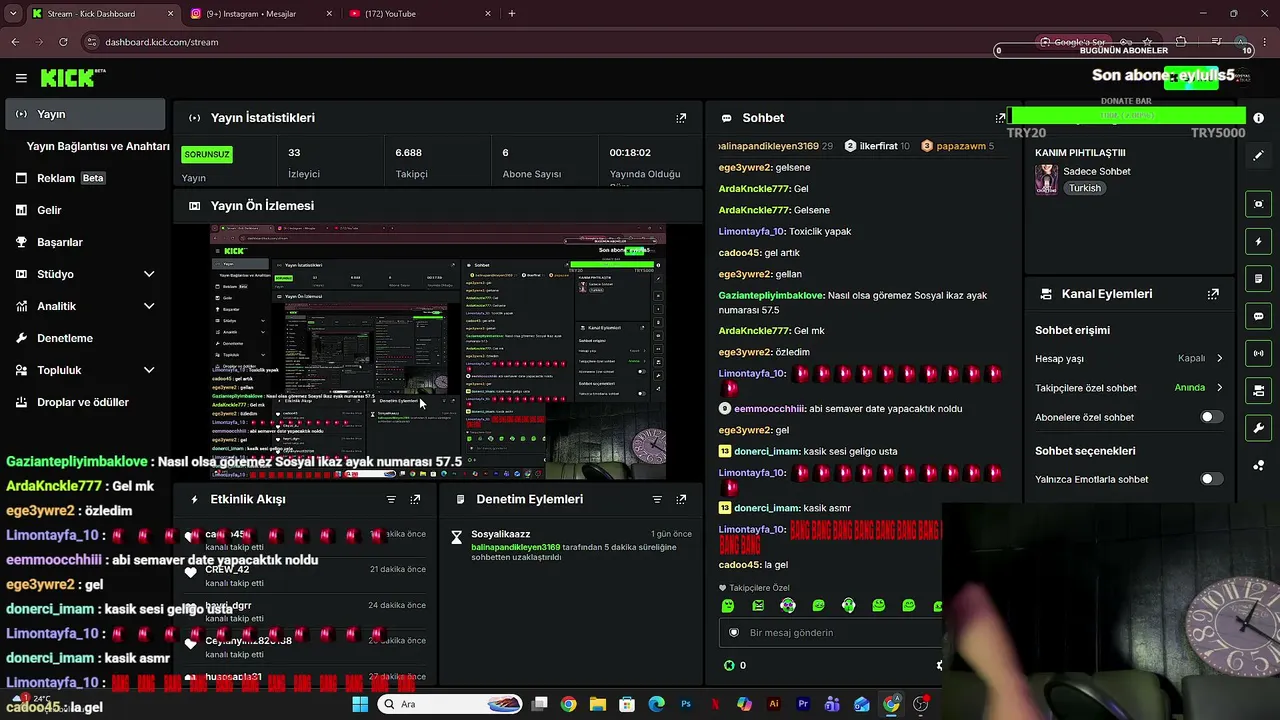The image size is (1280, 720).
Task: Click the Sosyalikaazz entry in Denetim Eylemleri
Action: coord(501,534)
